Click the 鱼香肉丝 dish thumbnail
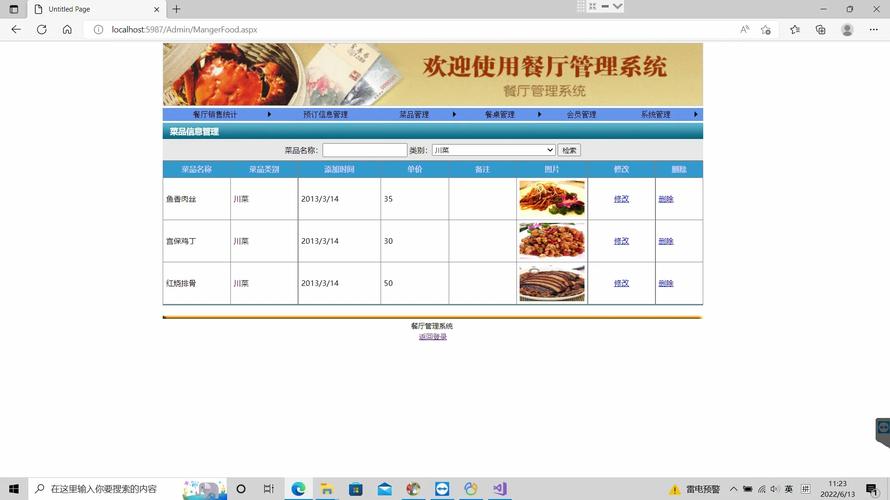This screenshot has width=890, height=500. [x=552, y=199]
